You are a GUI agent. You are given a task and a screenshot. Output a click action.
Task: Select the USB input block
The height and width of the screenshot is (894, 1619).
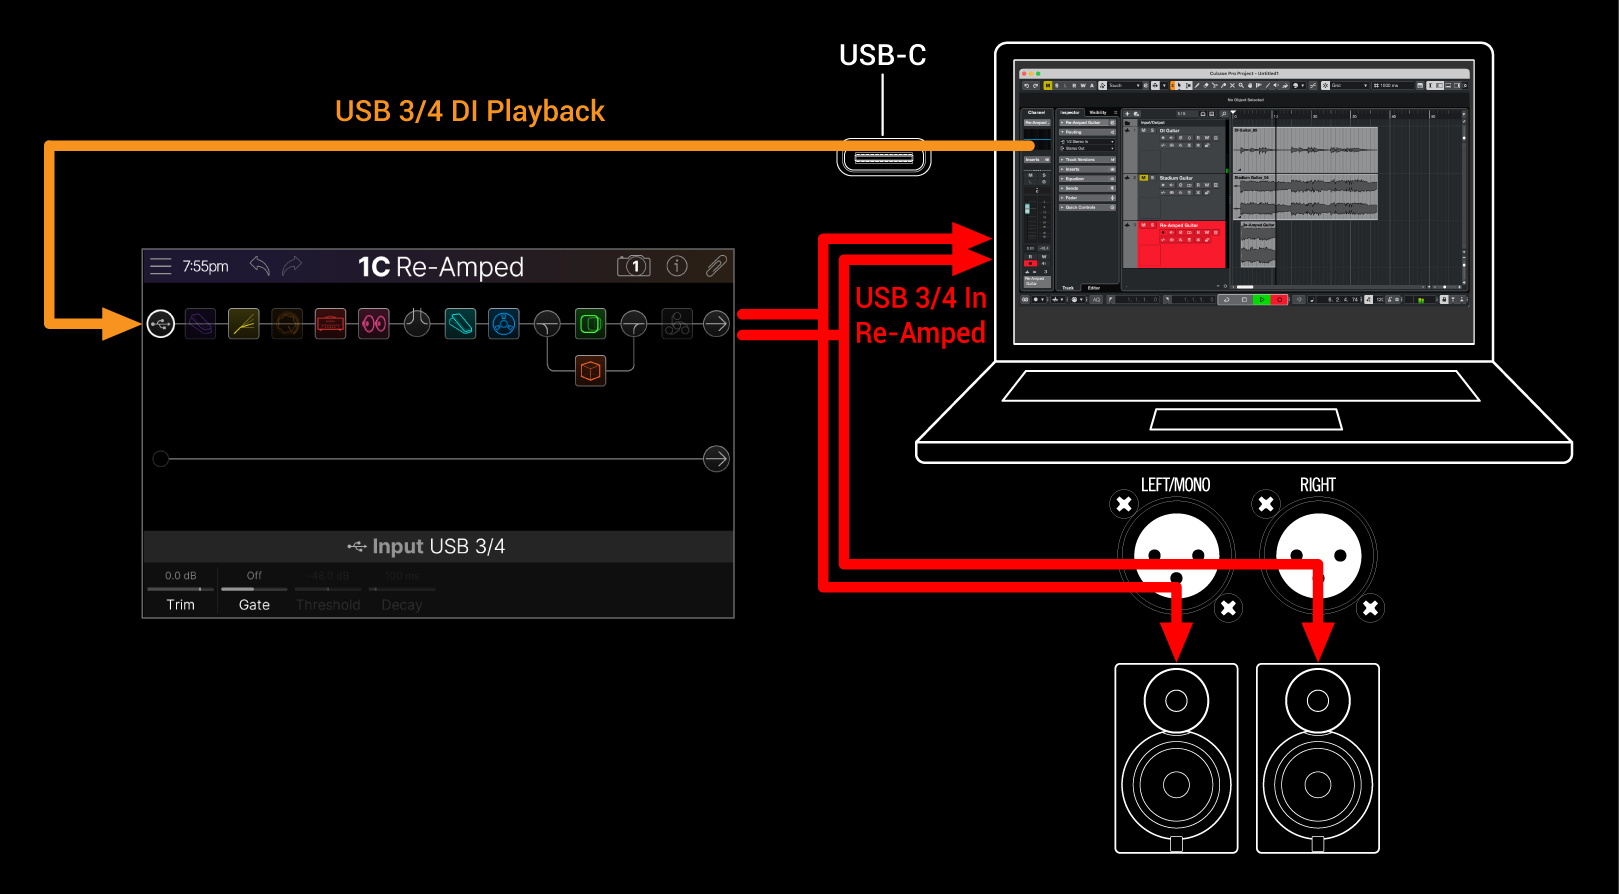[161, 324]
